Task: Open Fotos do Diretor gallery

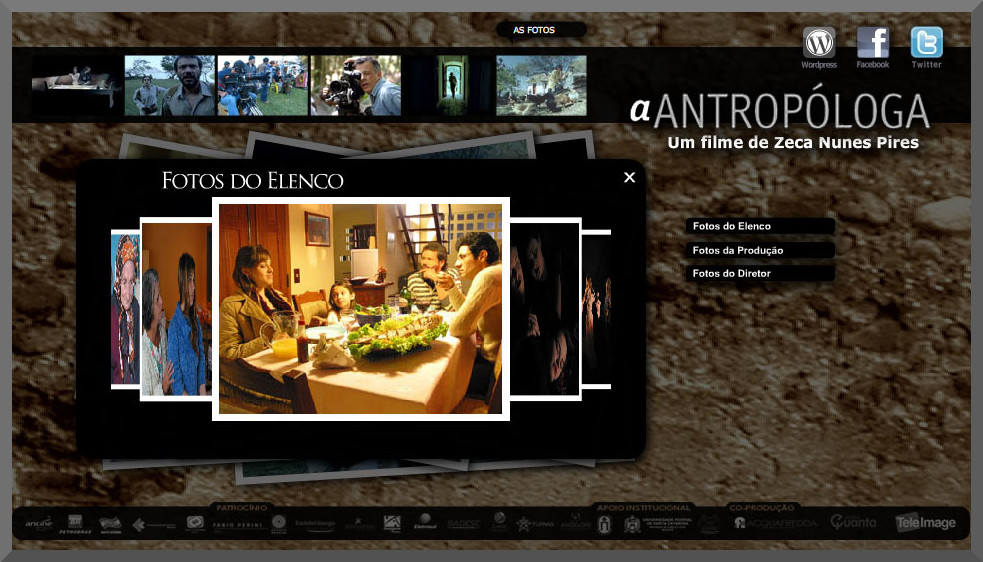Action: pyautogui.click(x=760, y=273)
